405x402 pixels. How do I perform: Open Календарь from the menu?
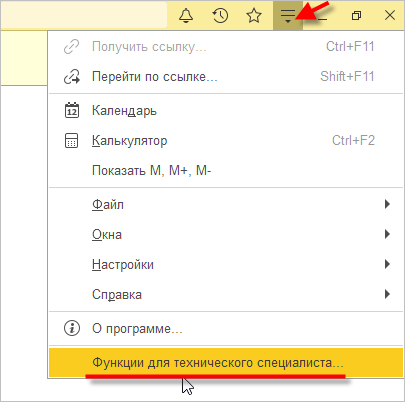click(226, 110)
